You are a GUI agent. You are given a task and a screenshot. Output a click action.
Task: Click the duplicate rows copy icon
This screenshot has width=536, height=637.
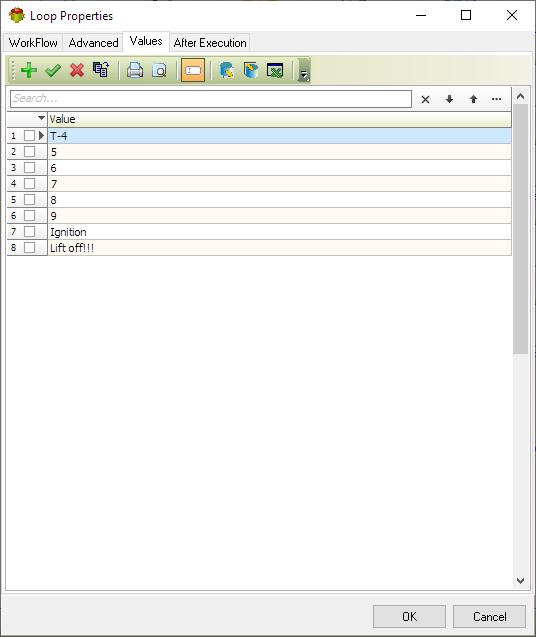point(101,70)
